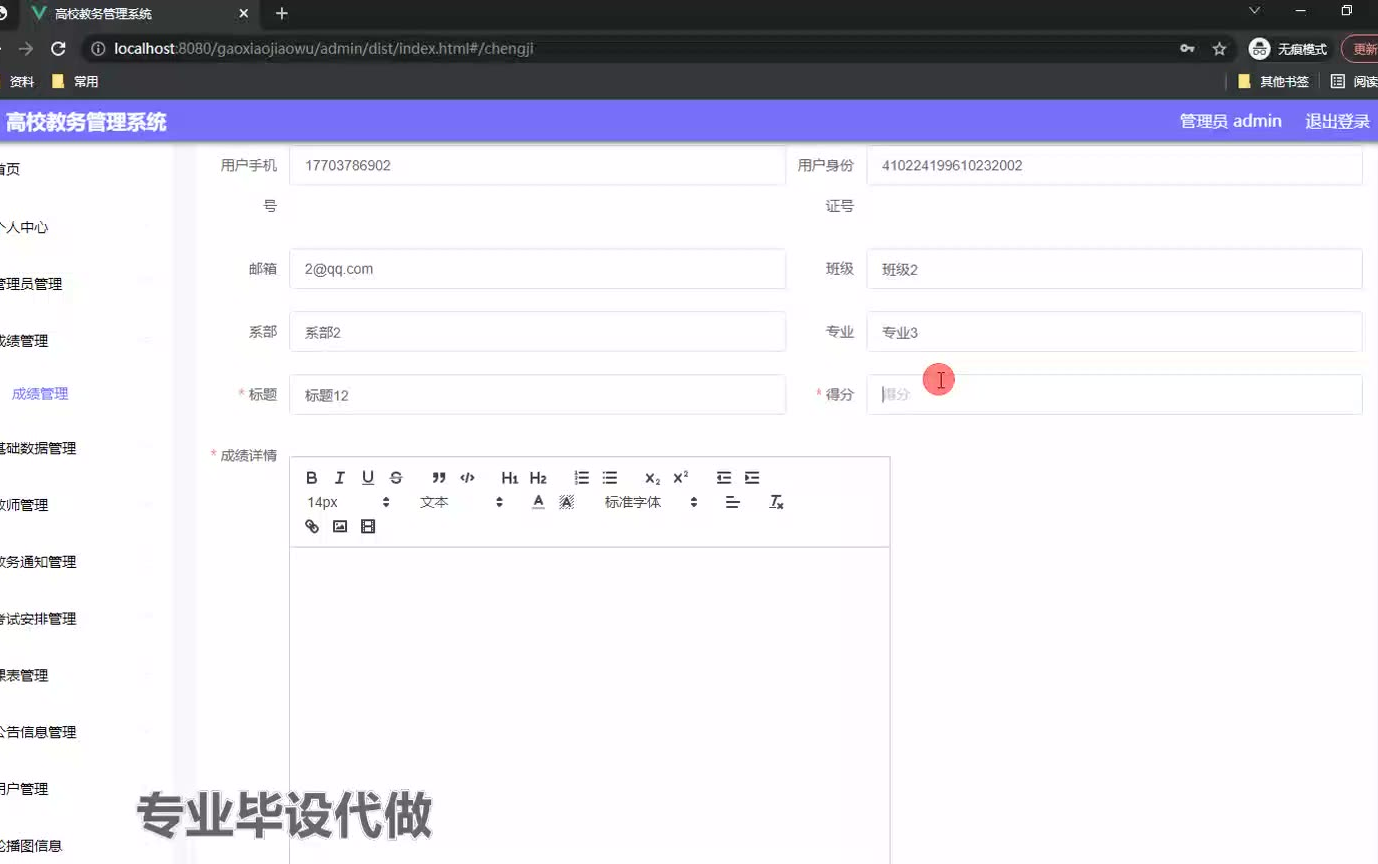The height and width of the screenshot is (864, 1378).
Task: Click the 用户身份证号 field
Action: pyautogui.click(x=1114, y=166)
